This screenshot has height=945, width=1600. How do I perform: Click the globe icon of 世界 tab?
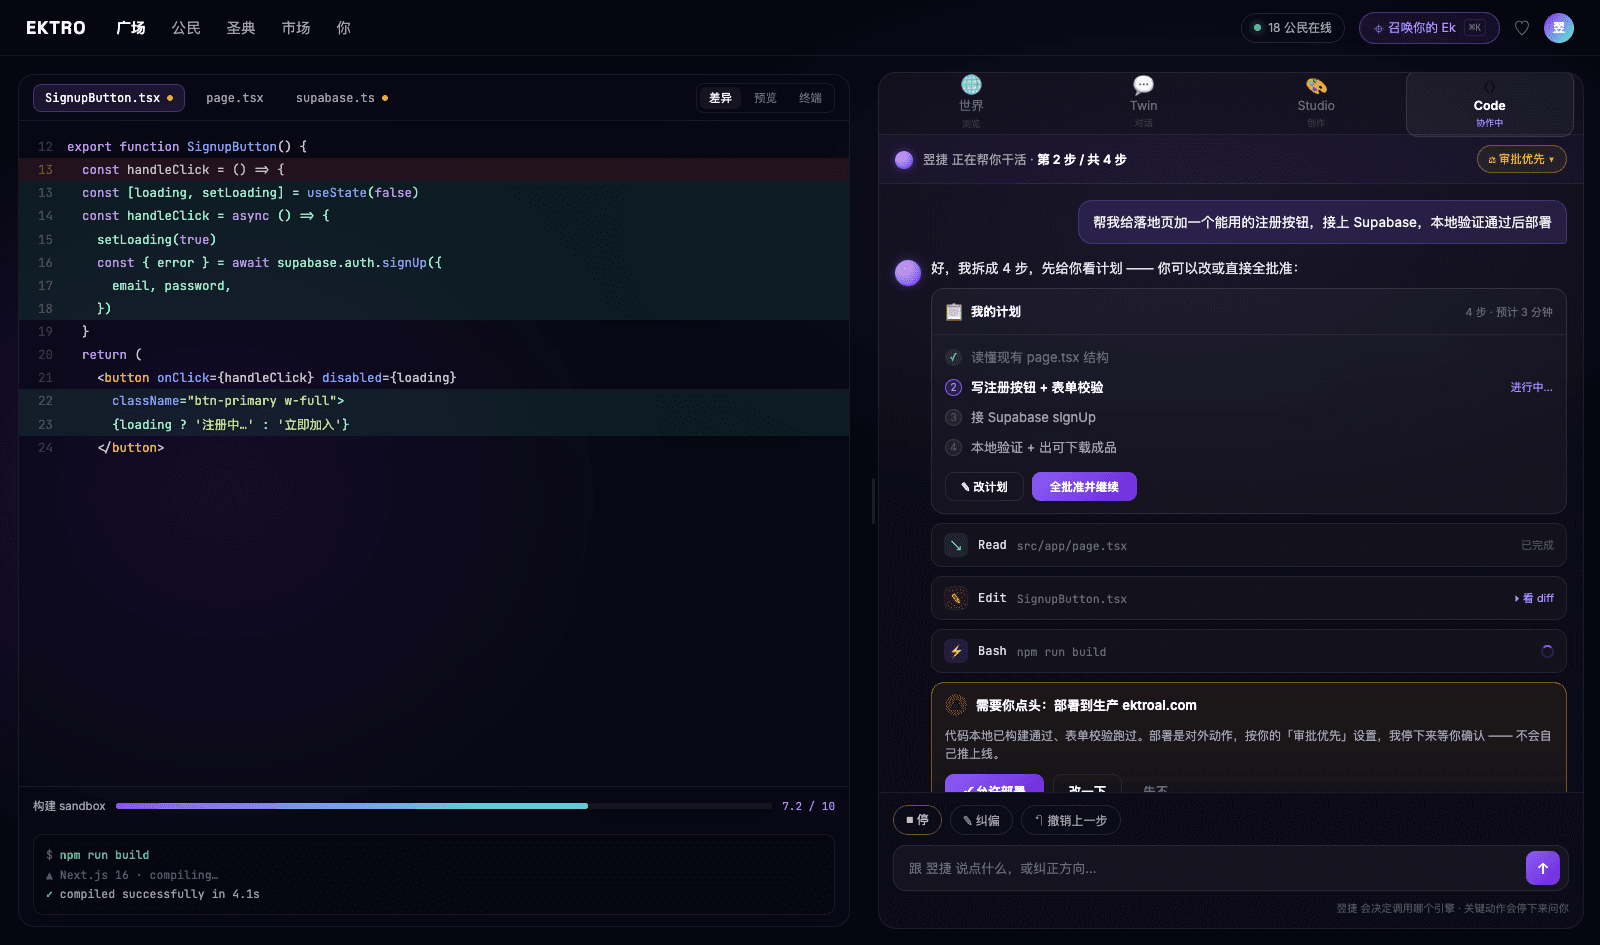pos(971,85)
